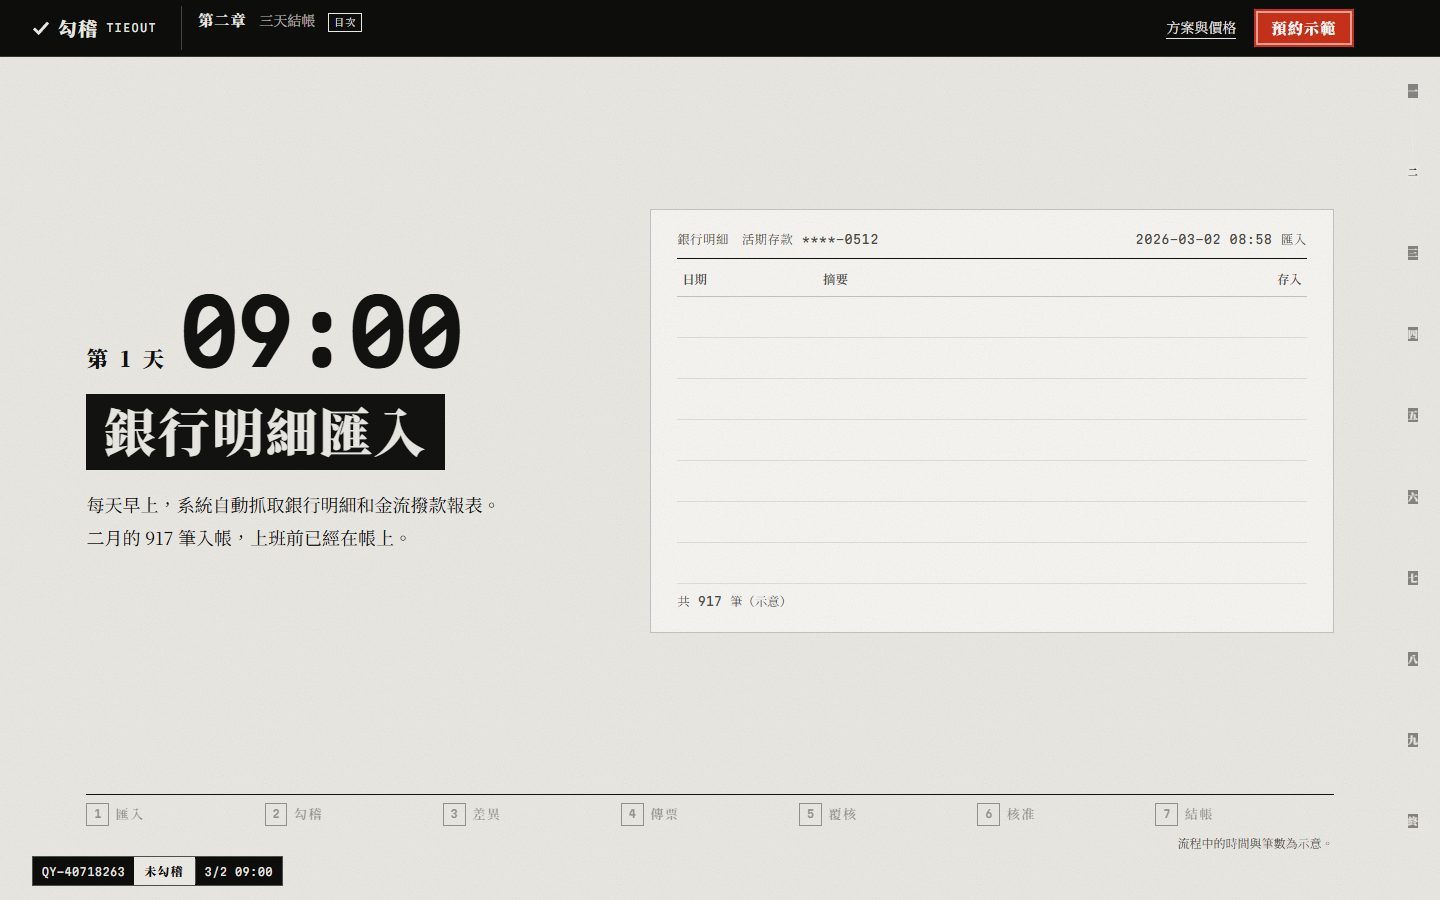Jump to the last side navigation marker
Image resolution: width=1440 pixels, height=900 pixels.
[x=1413, y=821]
